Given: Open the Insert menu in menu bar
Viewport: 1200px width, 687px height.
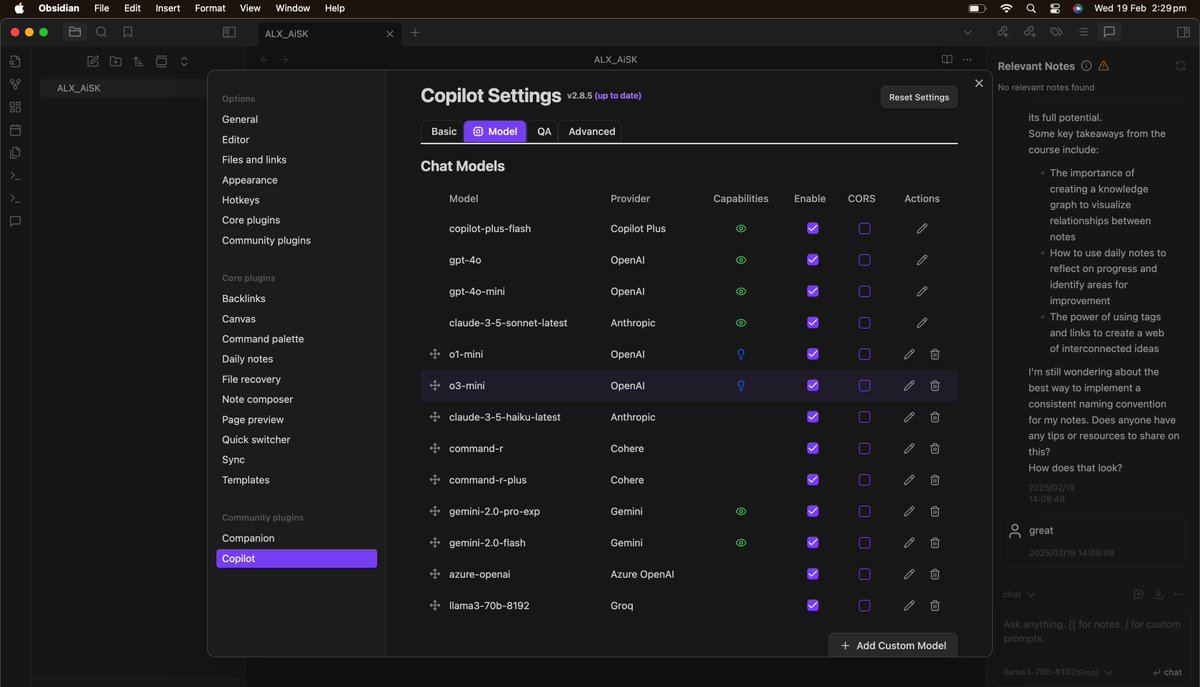Looking at the screenshot, I should (x=168, y=8).
